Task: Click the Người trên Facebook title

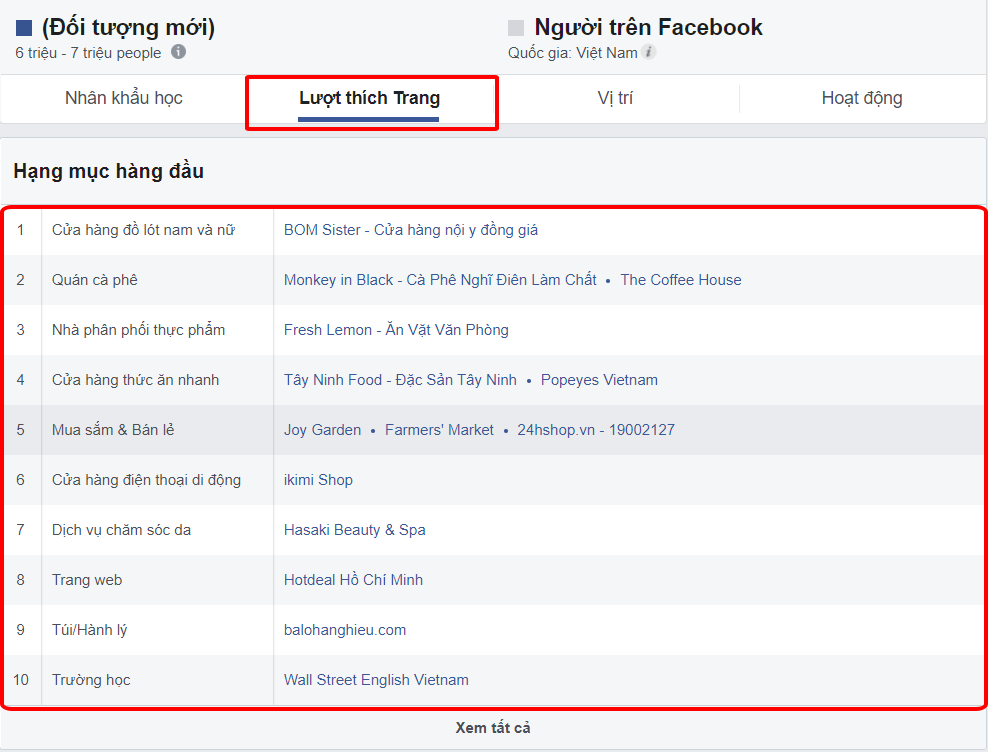Action: coord(648,28)
